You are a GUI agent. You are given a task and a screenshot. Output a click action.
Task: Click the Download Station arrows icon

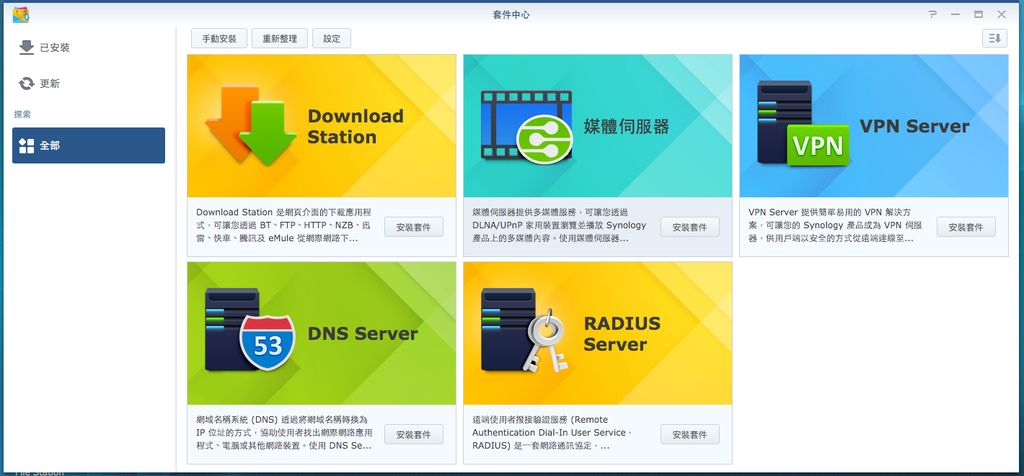pyautogui.click(x=251, y=125)
